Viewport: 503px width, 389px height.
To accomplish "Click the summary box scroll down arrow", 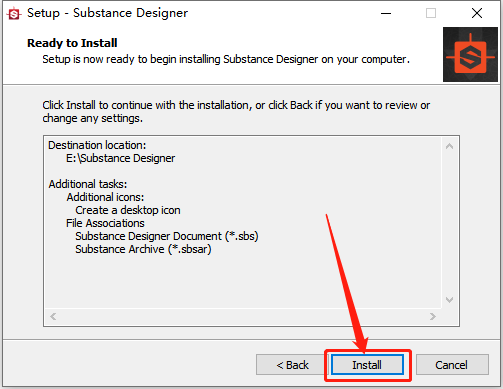I will (x=449, y=300).
